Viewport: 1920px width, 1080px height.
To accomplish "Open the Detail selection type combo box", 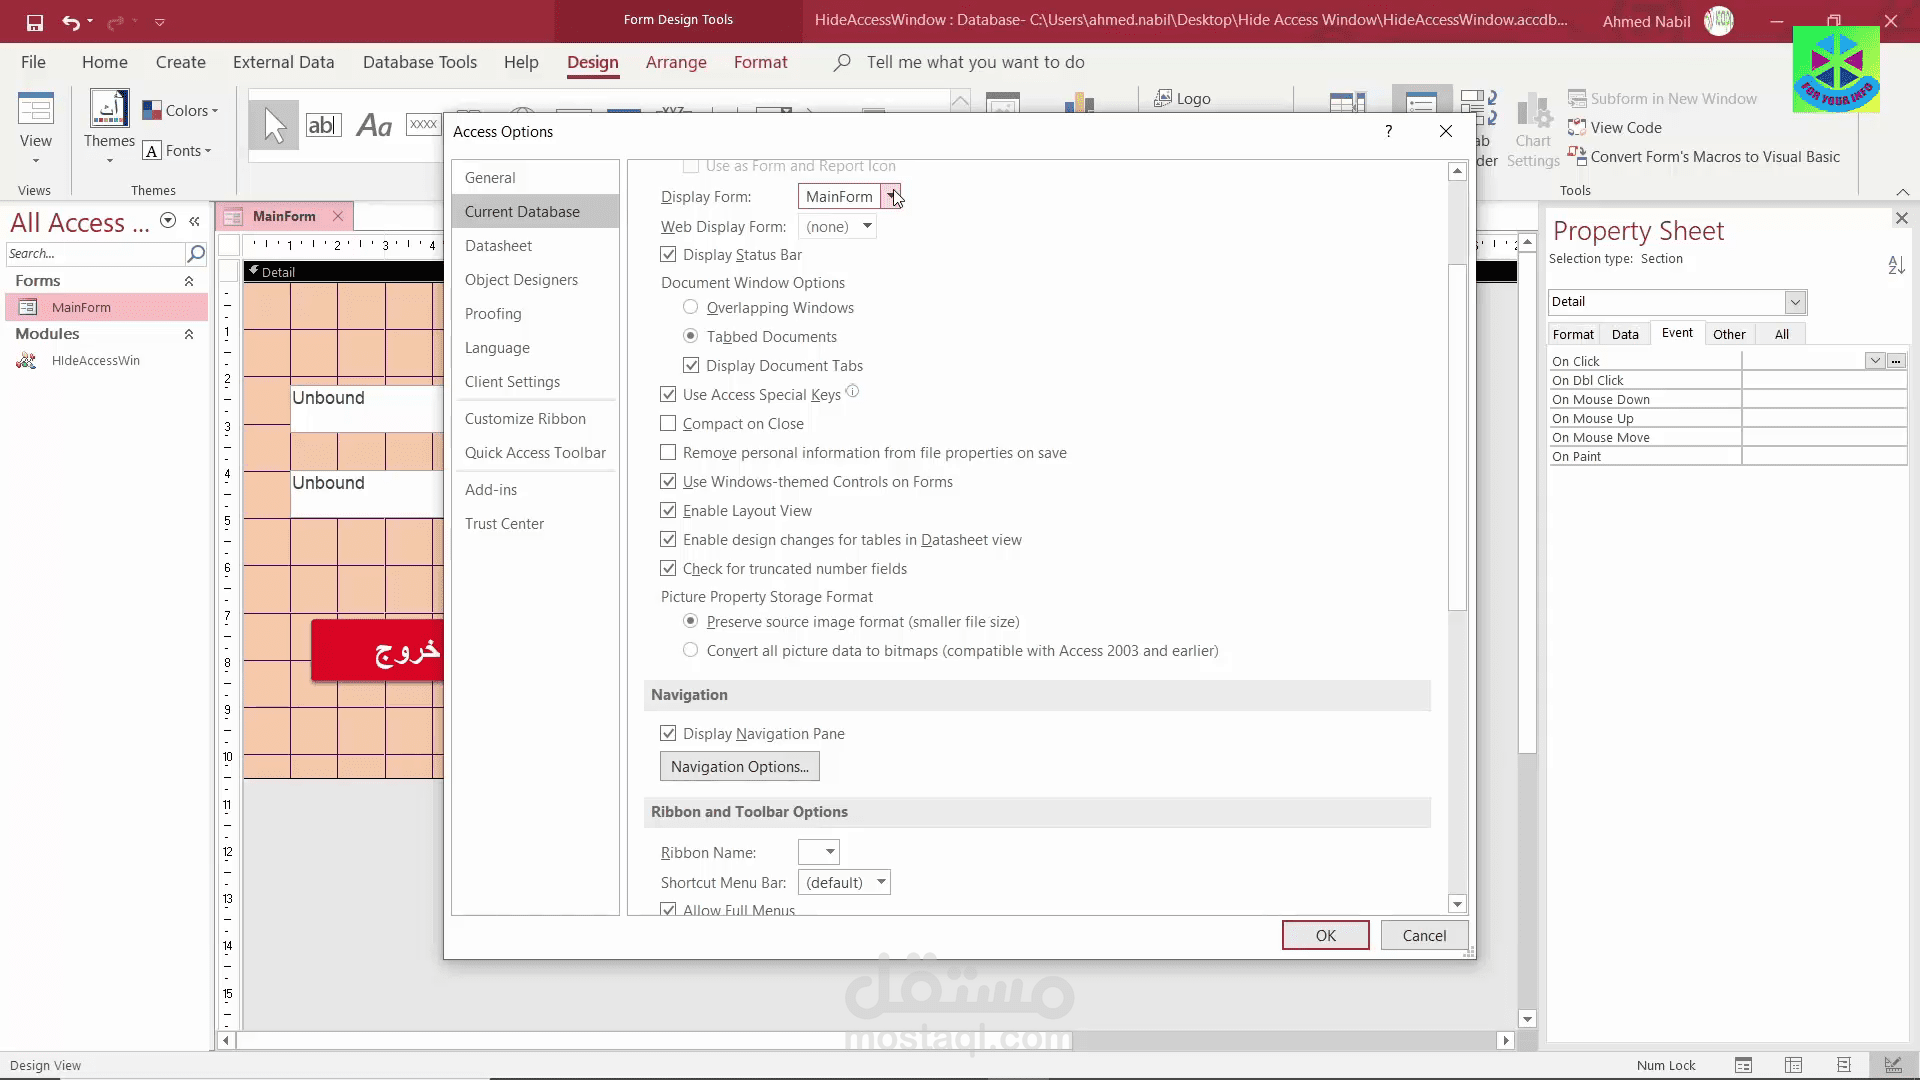I will 1795,302.
